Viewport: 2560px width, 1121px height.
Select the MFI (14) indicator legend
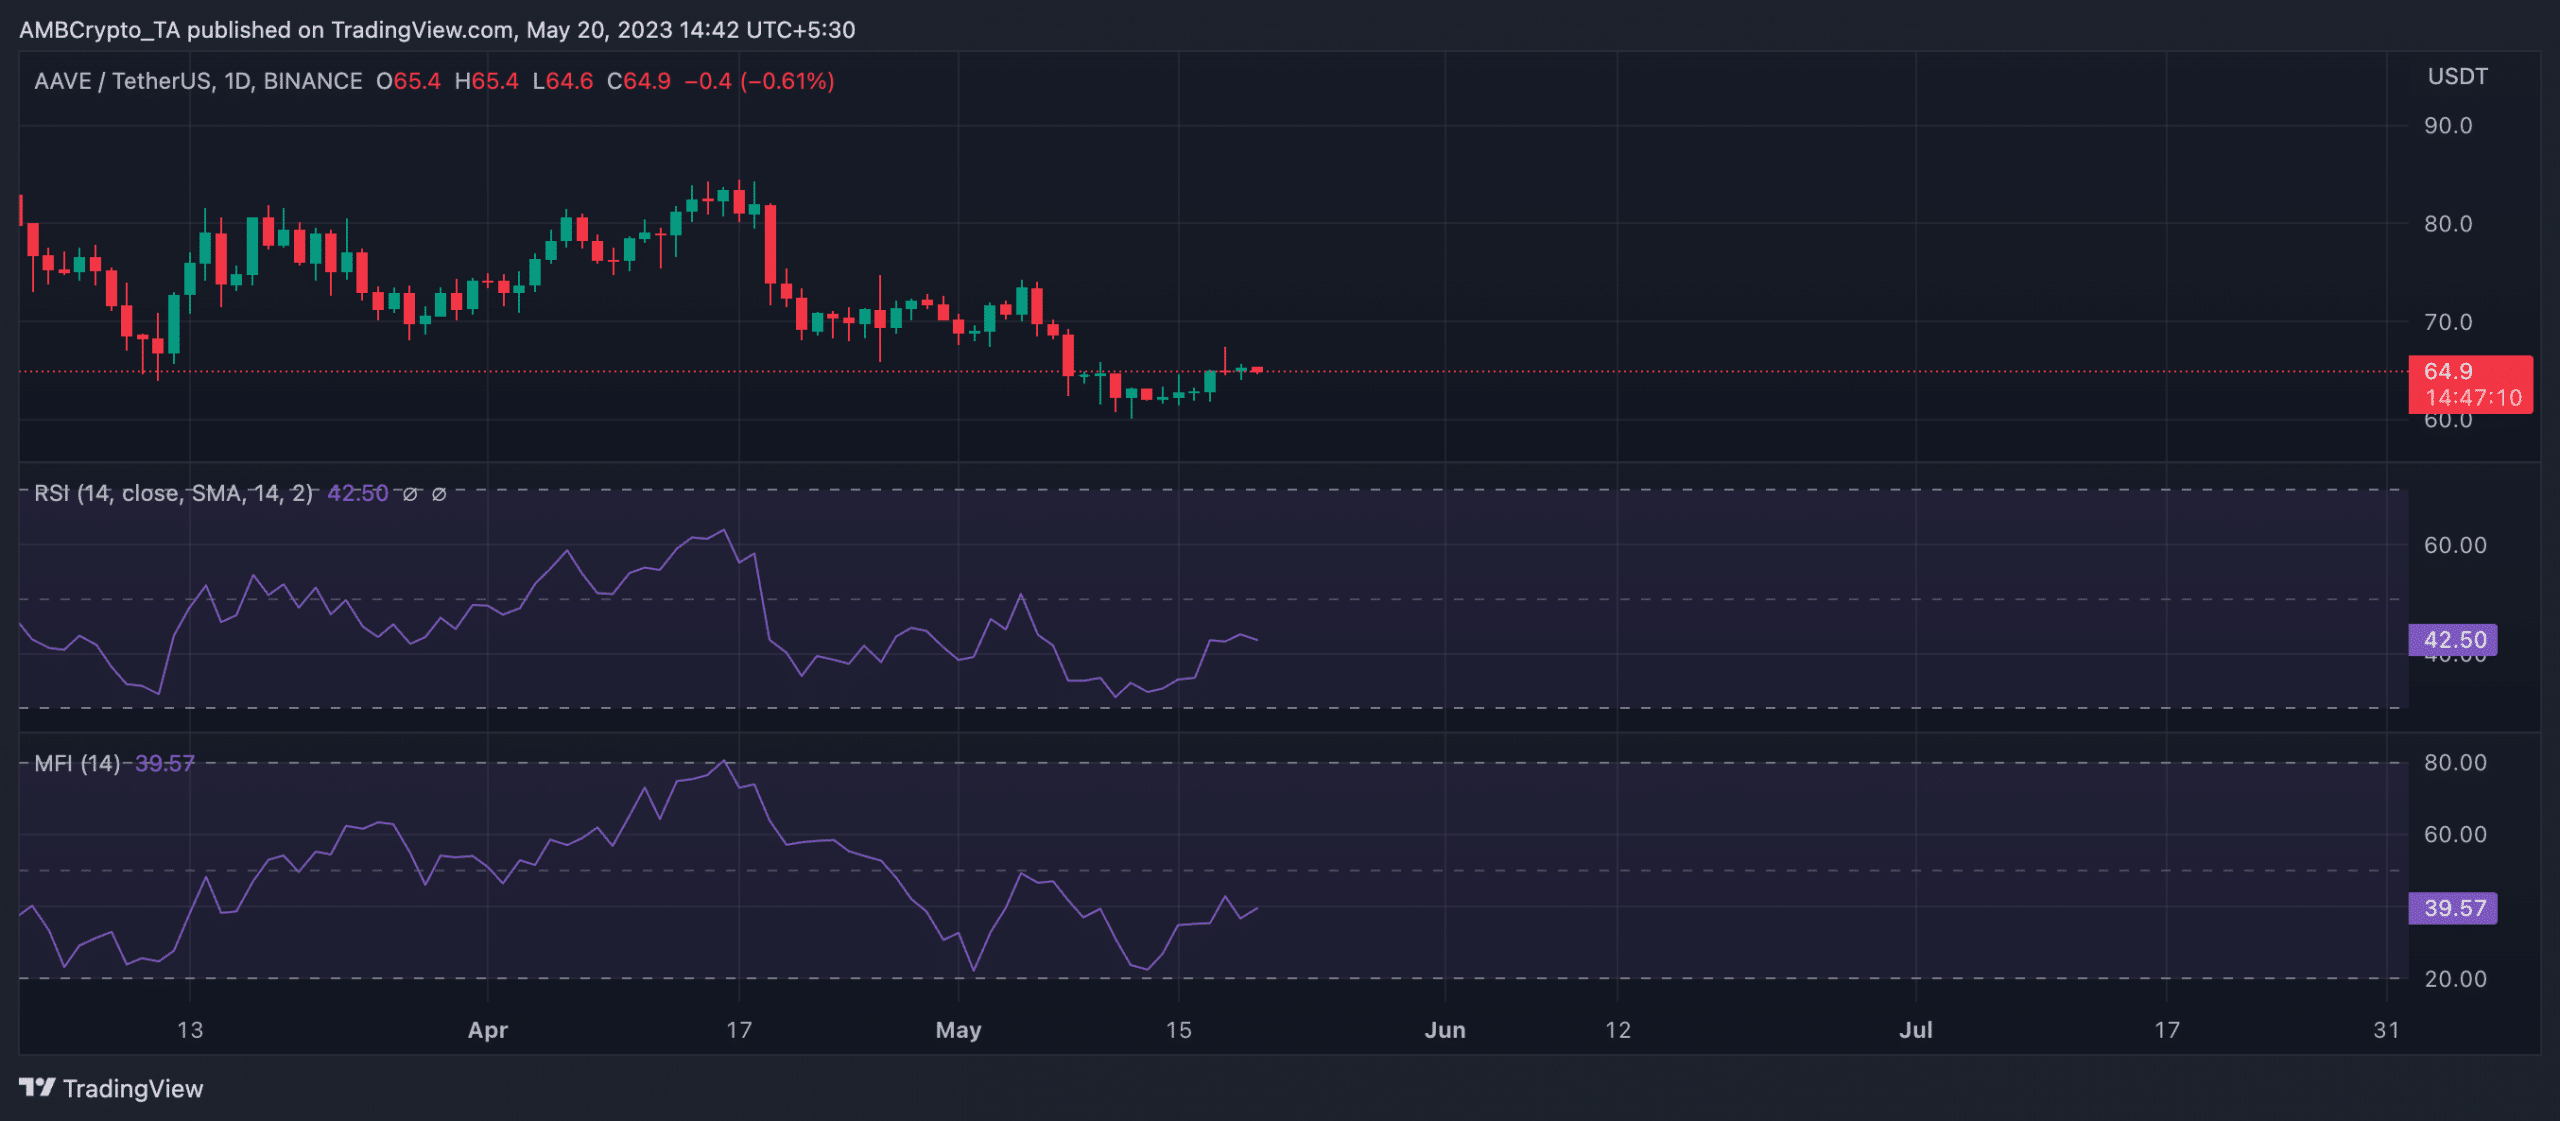77,764
